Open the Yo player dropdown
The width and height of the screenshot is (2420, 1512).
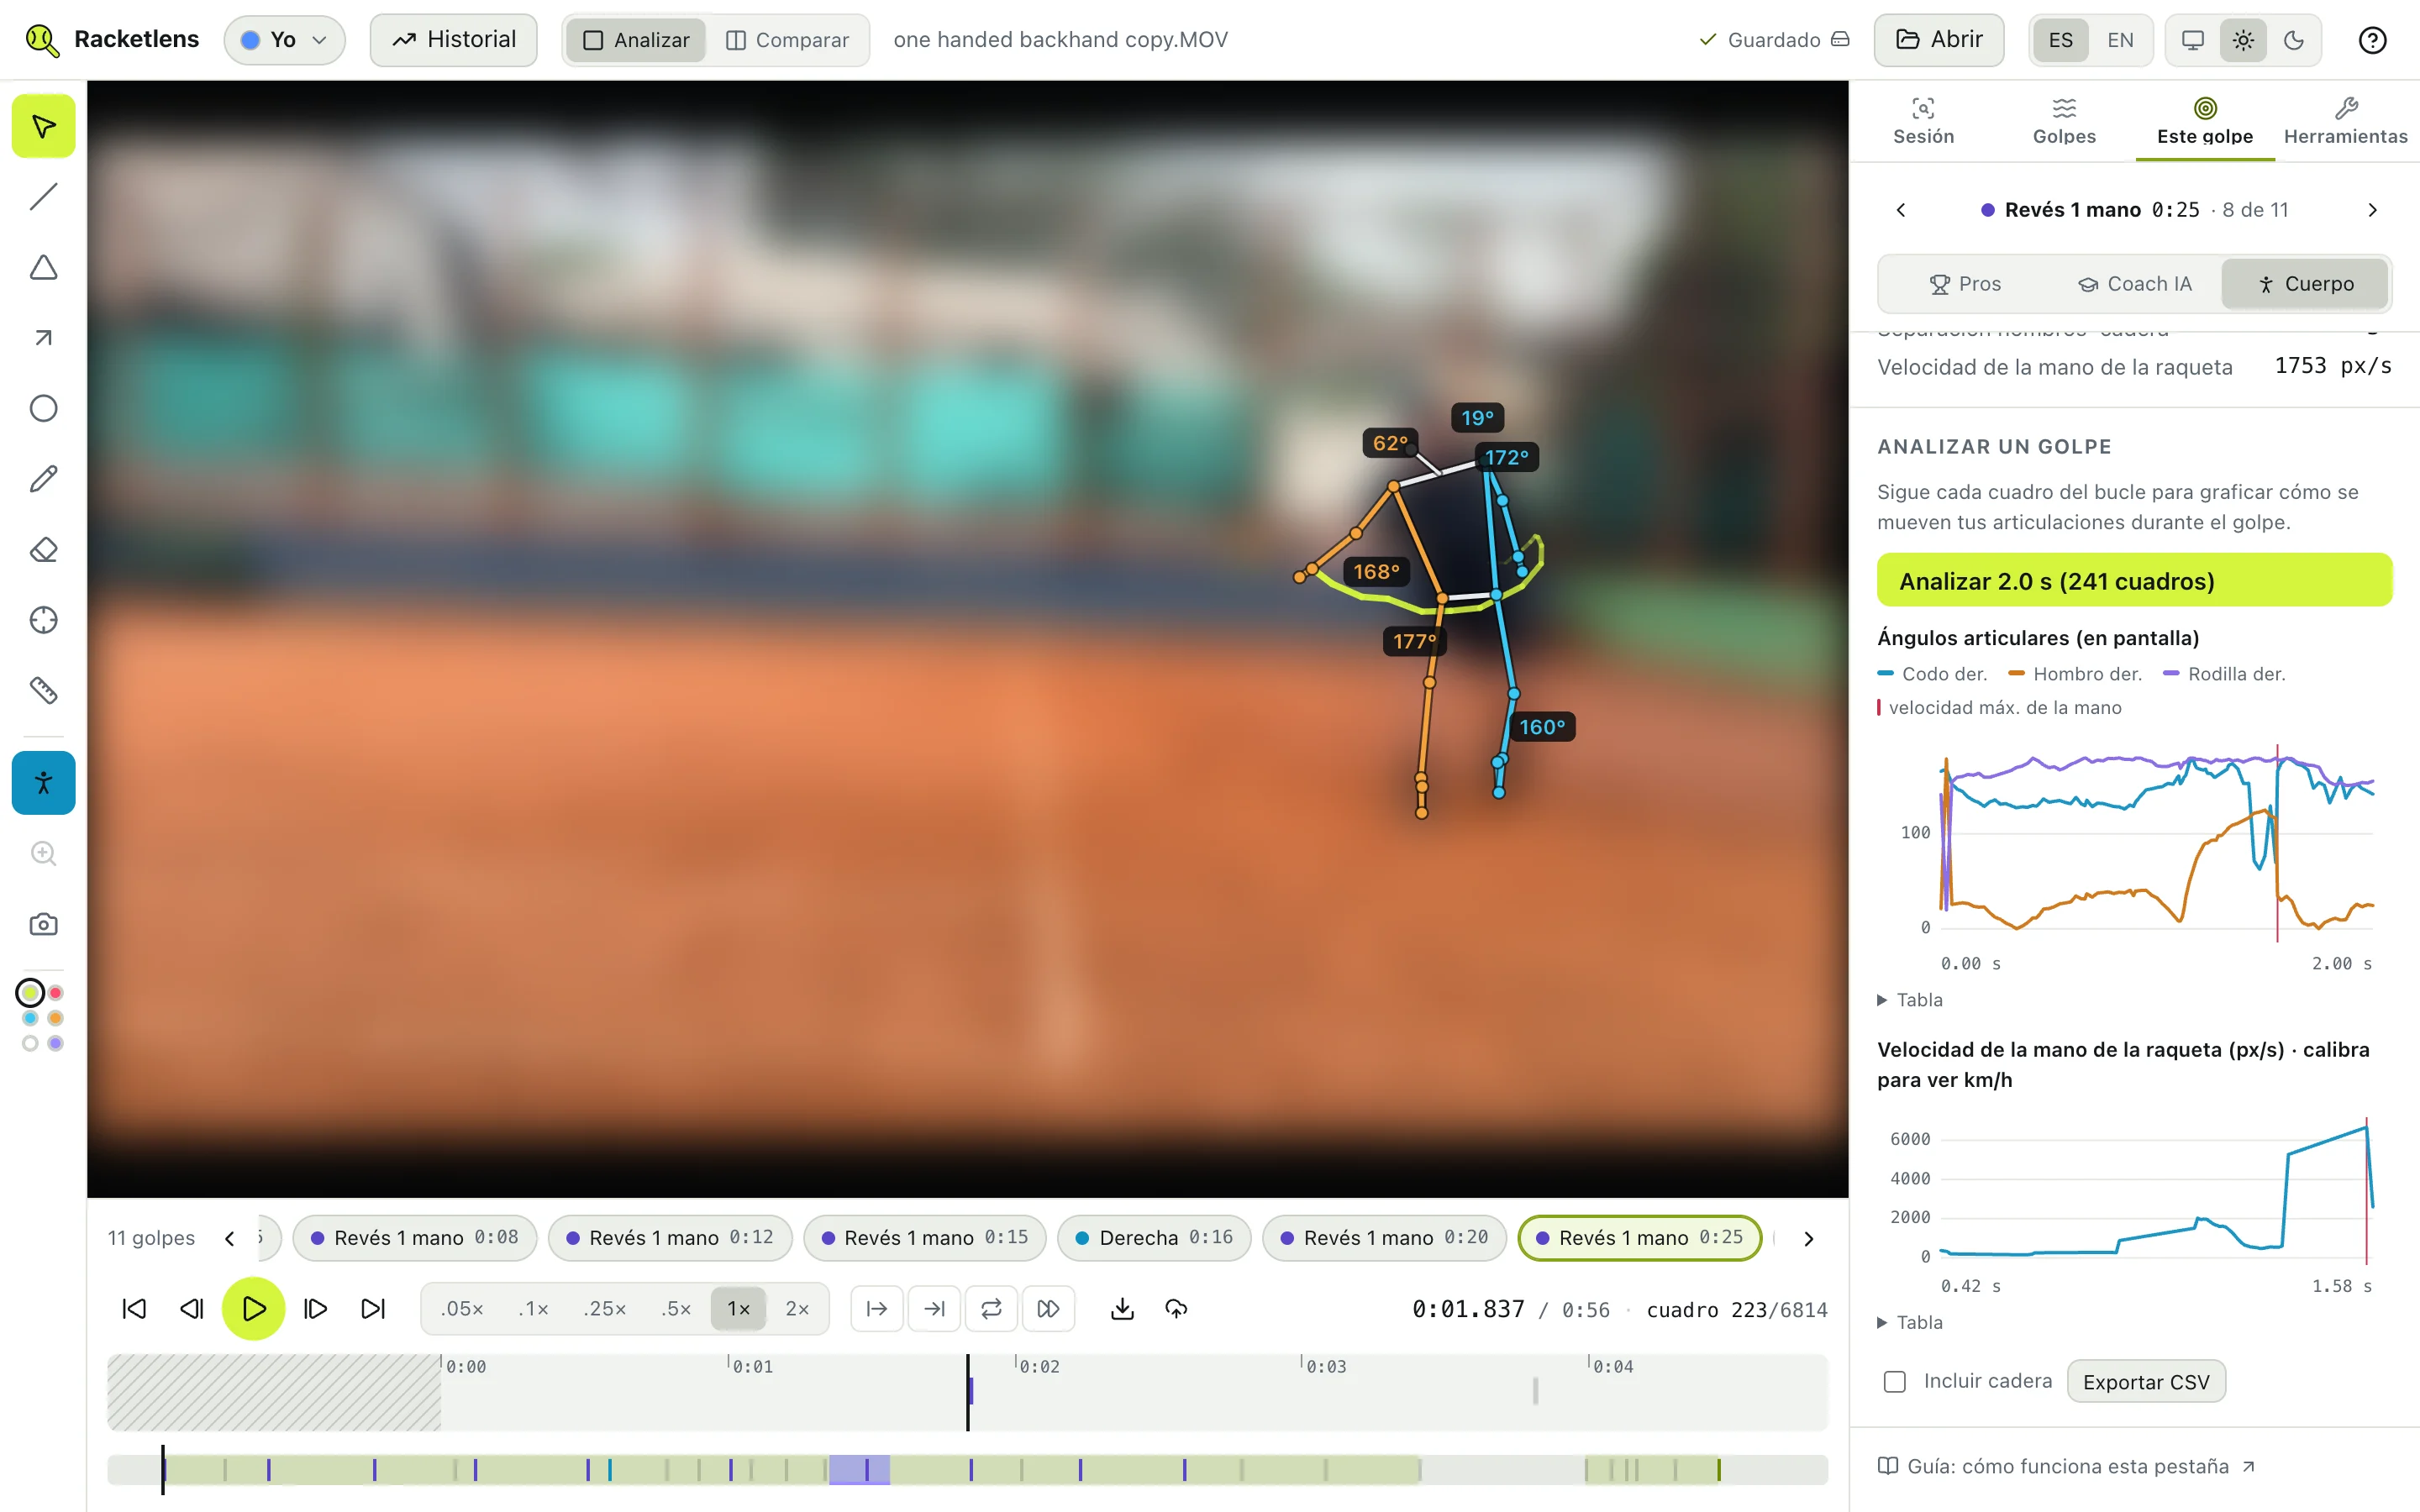[x=284, y=40]
